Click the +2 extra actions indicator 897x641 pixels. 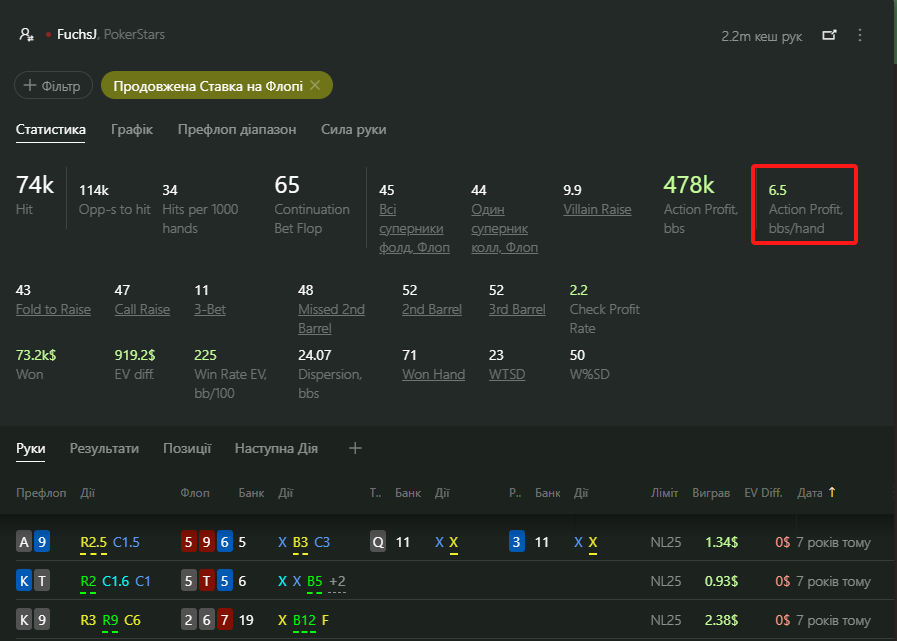[337, 581]
